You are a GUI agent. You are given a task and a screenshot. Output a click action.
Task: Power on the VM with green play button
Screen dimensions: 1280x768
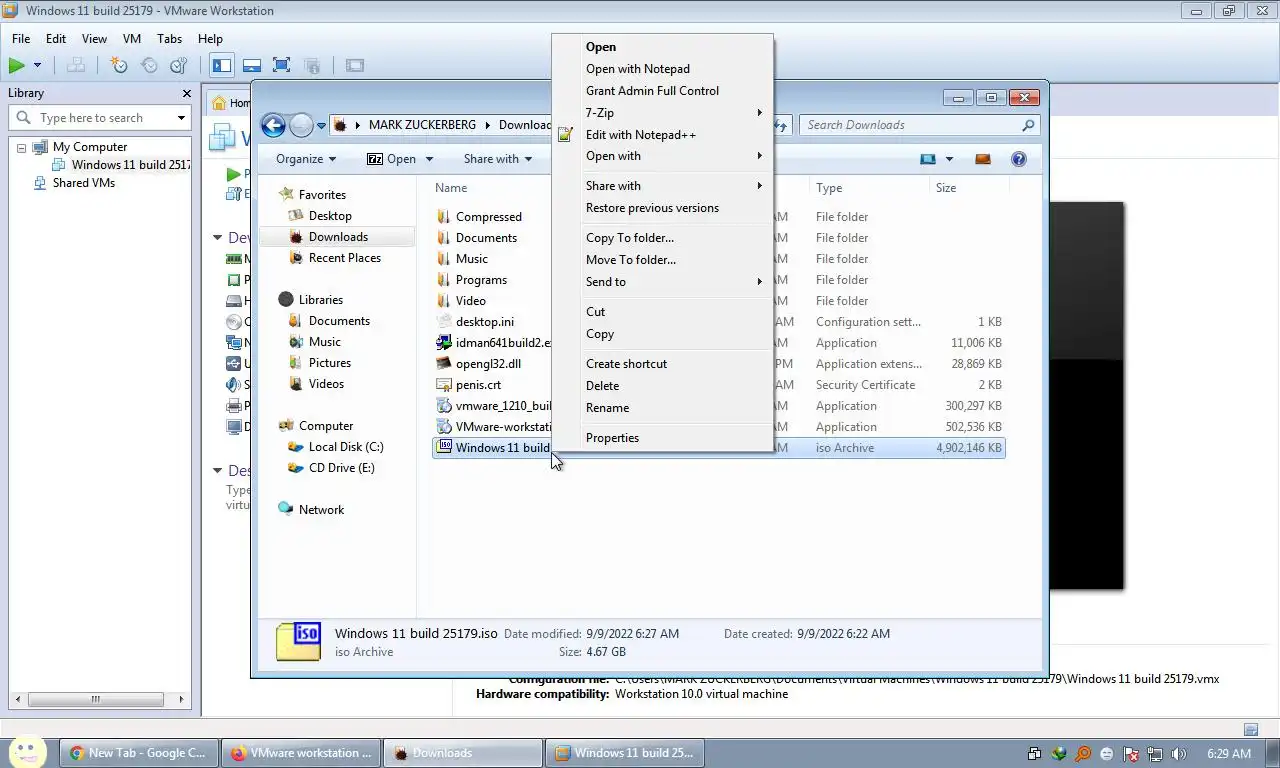[x=17, y=66]
